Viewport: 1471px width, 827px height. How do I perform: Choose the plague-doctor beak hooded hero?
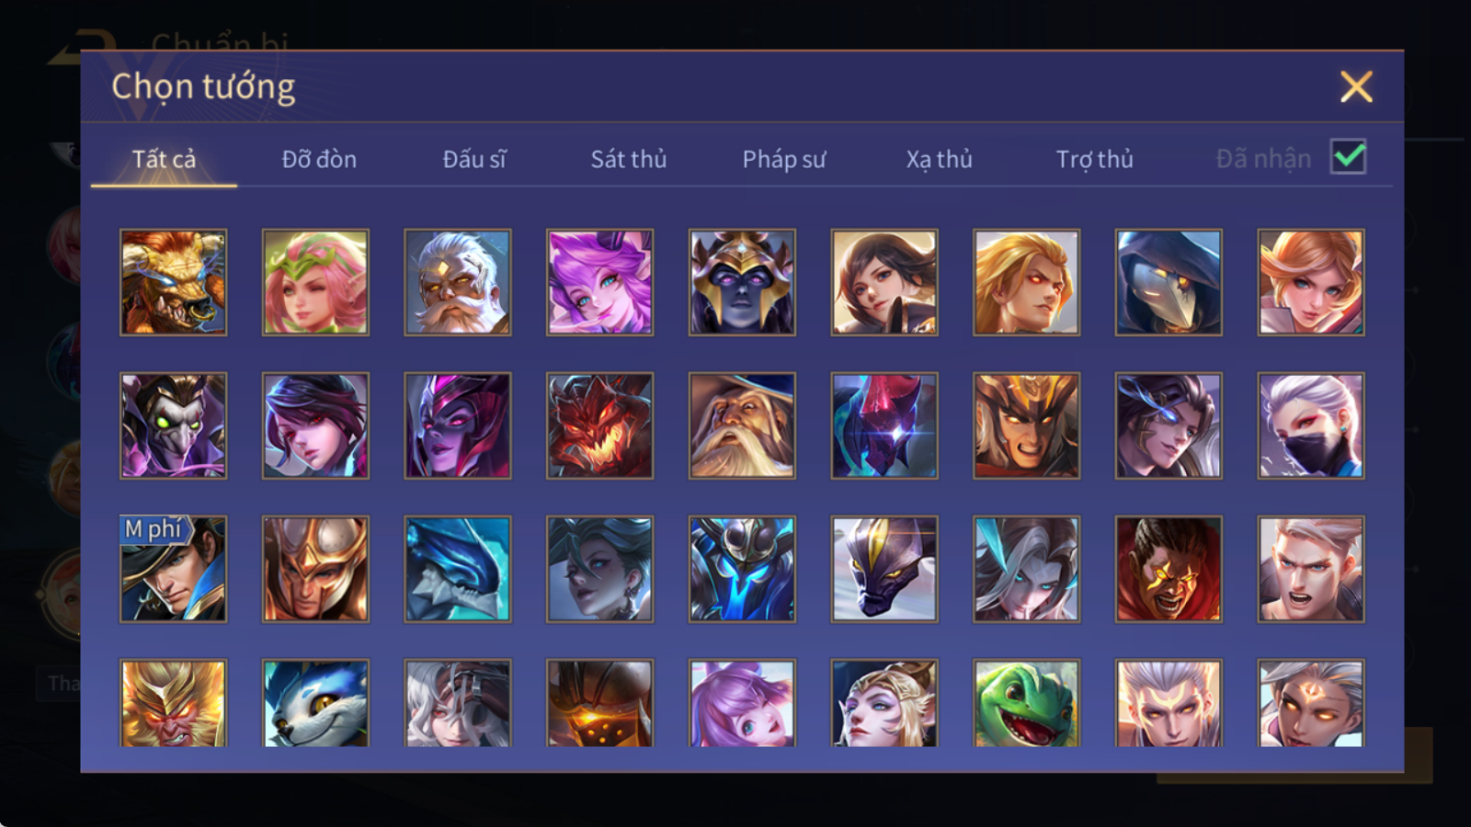(x=1168, y=282)
